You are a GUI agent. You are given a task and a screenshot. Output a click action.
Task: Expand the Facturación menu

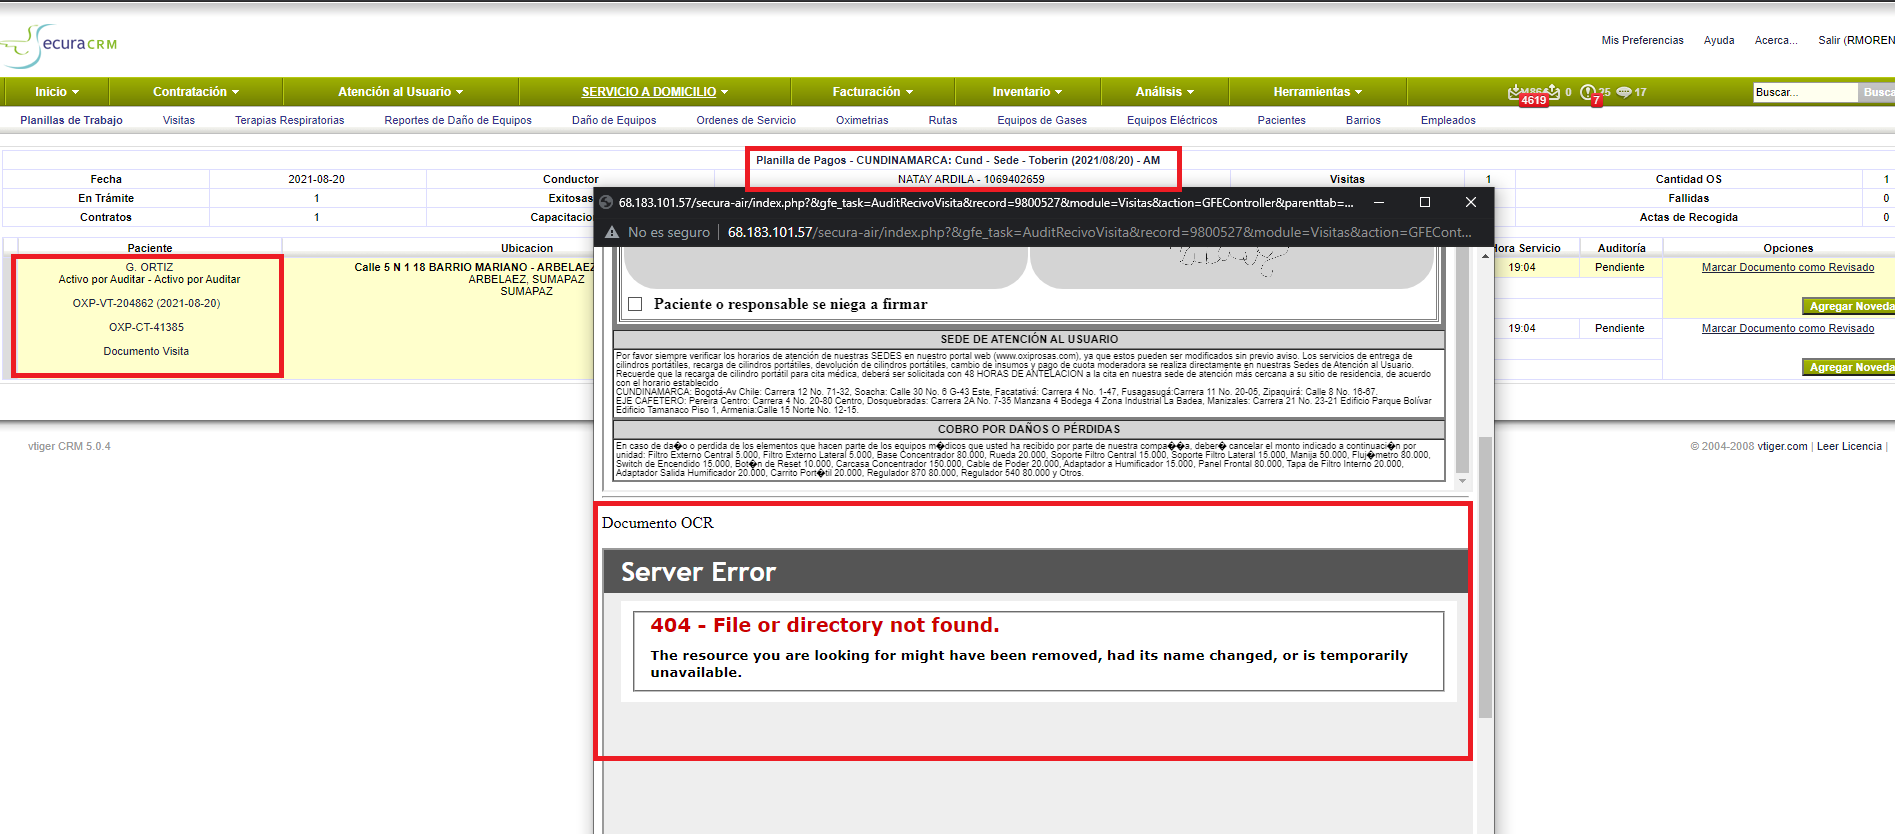[873, 92]
